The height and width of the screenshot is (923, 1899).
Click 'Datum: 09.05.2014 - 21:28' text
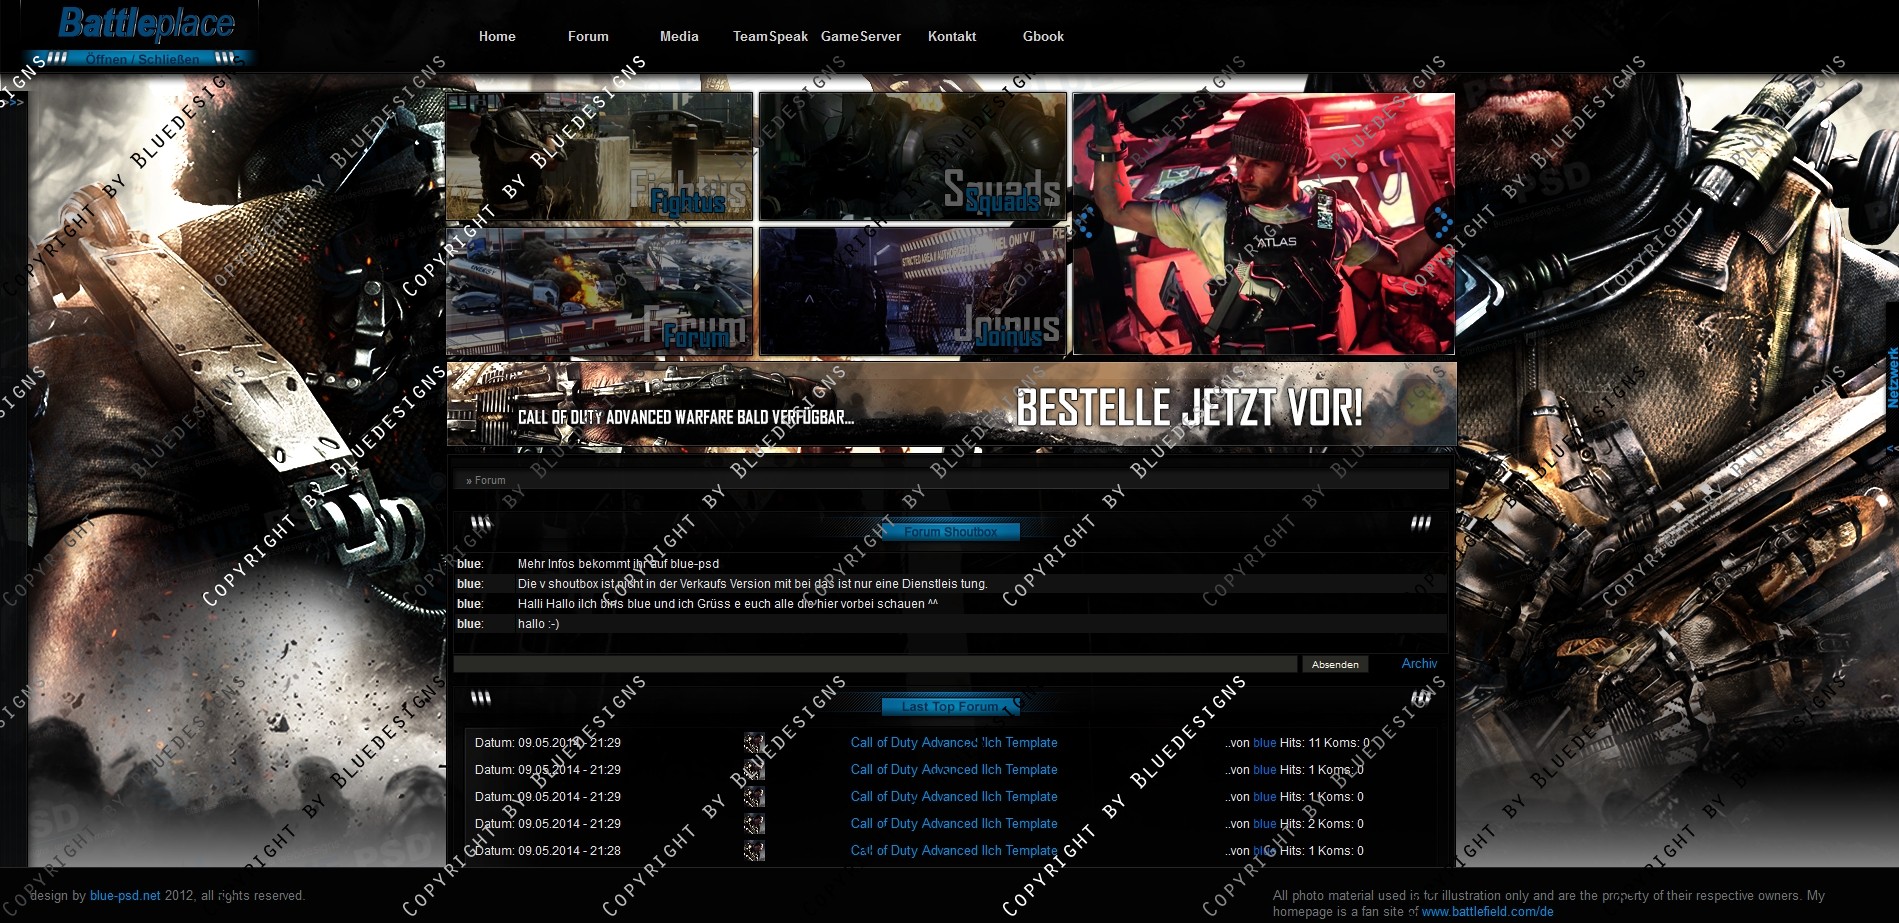[x=547, y=851]
